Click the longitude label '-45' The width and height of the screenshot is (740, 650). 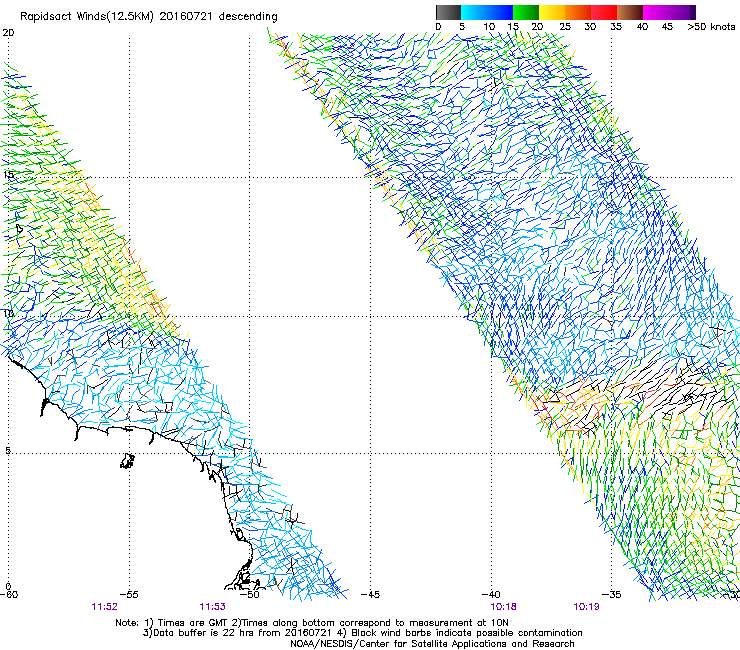pos(370,594)
